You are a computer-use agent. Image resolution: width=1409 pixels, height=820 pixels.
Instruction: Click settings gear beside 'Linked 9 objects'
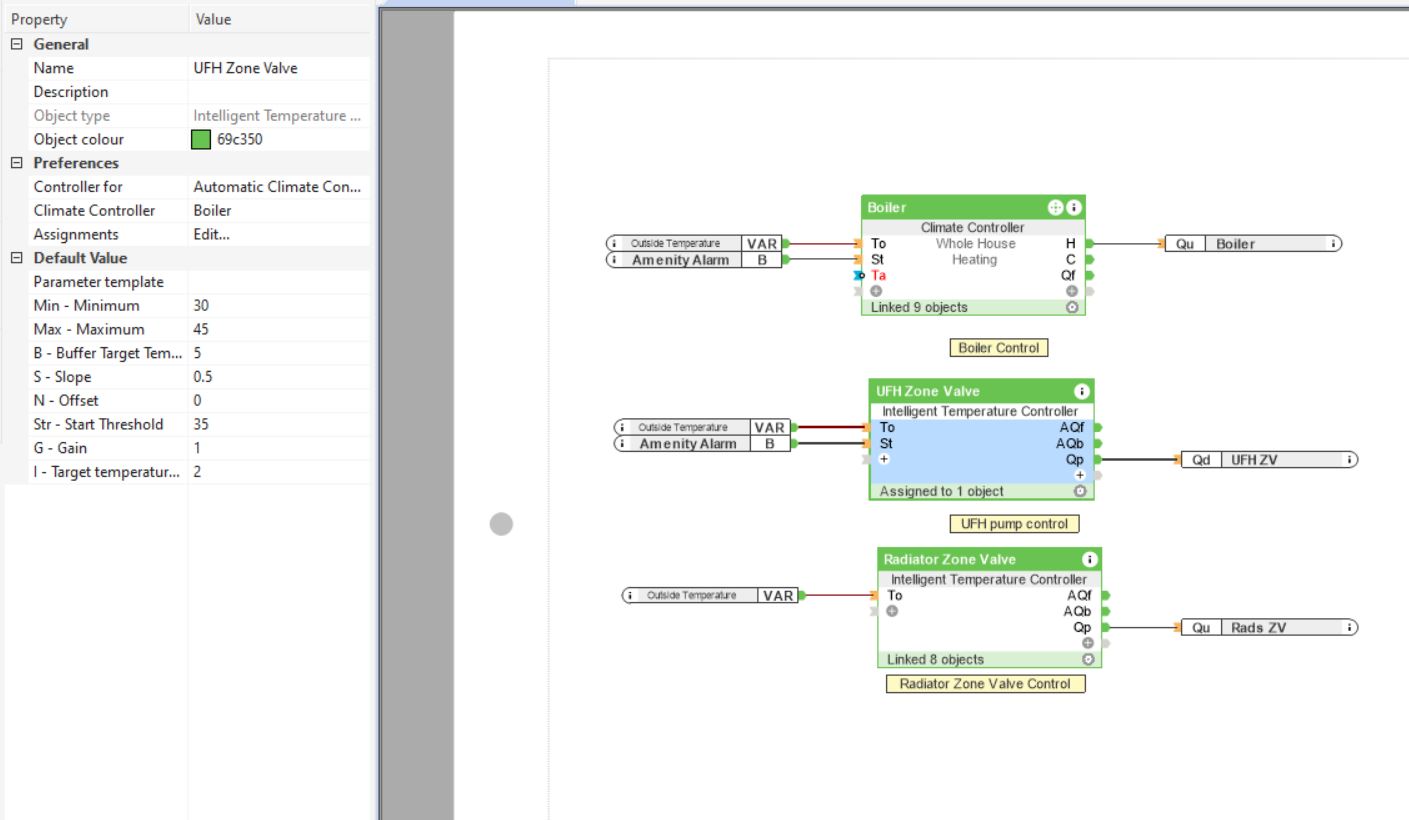coord(1072,308)
